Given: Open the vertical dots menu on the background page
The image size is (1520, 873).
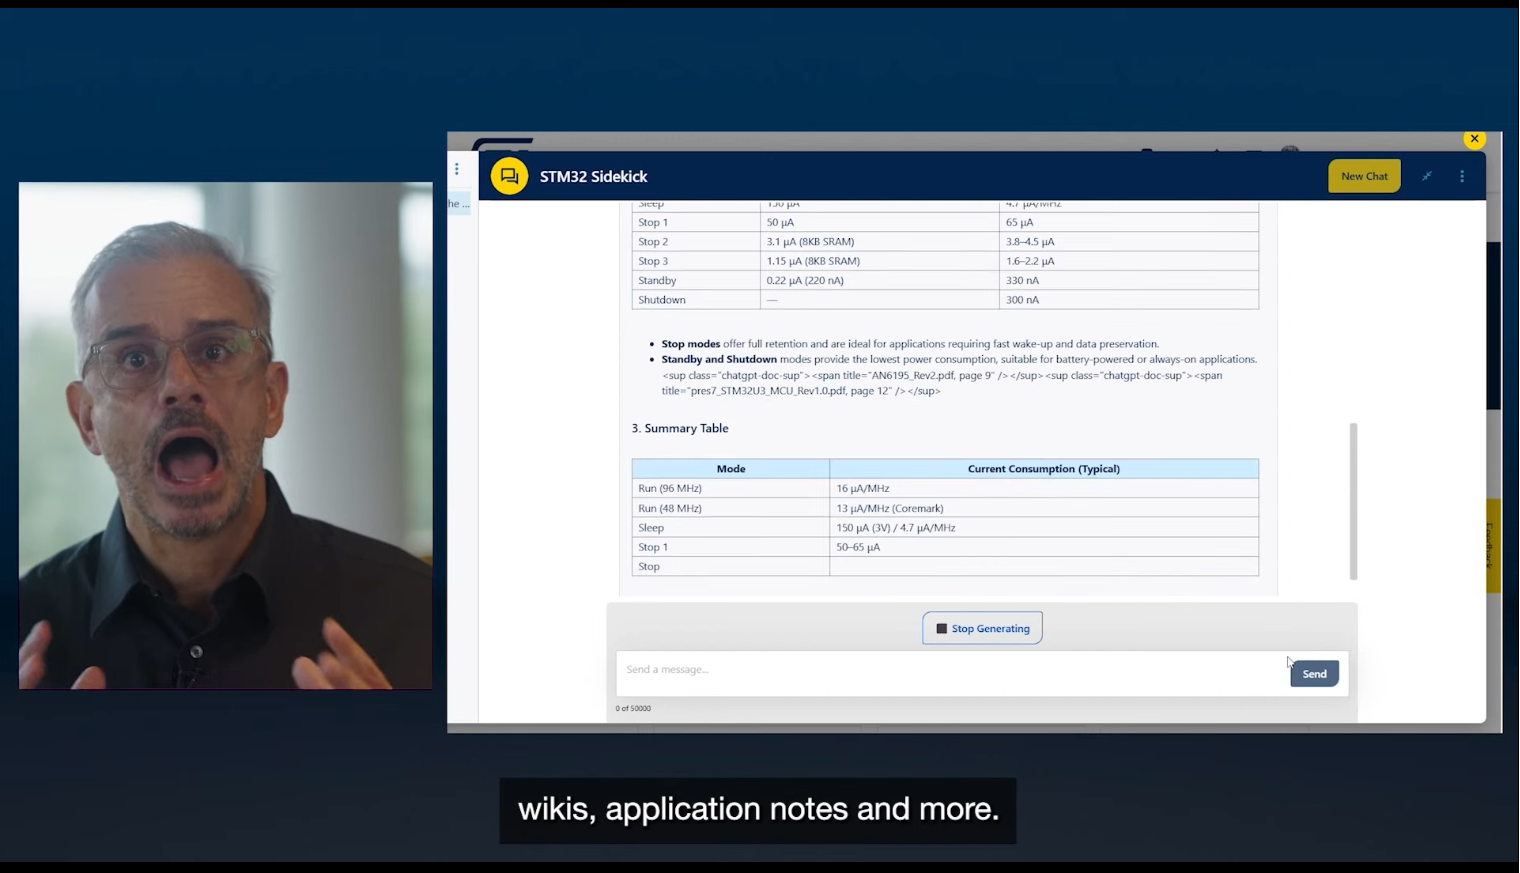Looking at the screenshot, I should (x=457, y=169).
